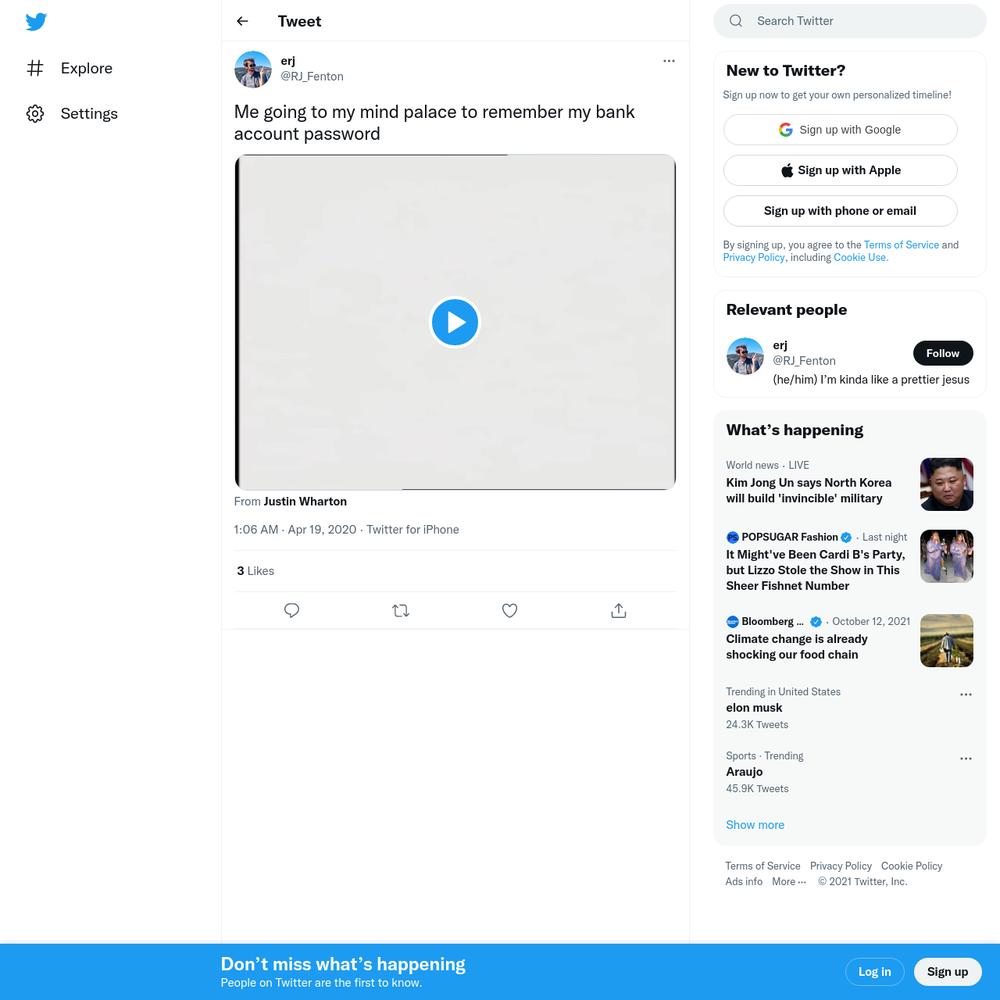Open the Twitter for iPhone source link
Viewport: 1000px width, 1000px height.
(x=413, y=530)
